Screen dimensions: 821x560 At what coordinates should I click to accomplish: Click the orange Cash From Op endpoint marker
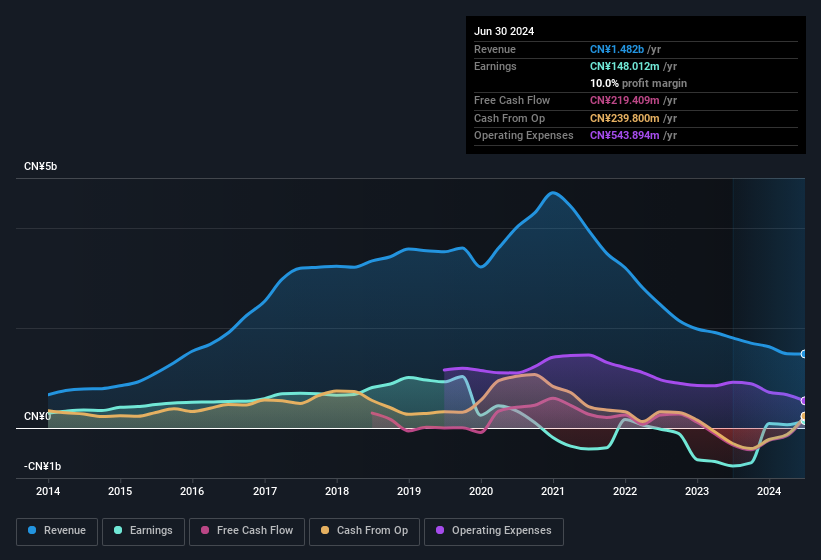(804, 417)
